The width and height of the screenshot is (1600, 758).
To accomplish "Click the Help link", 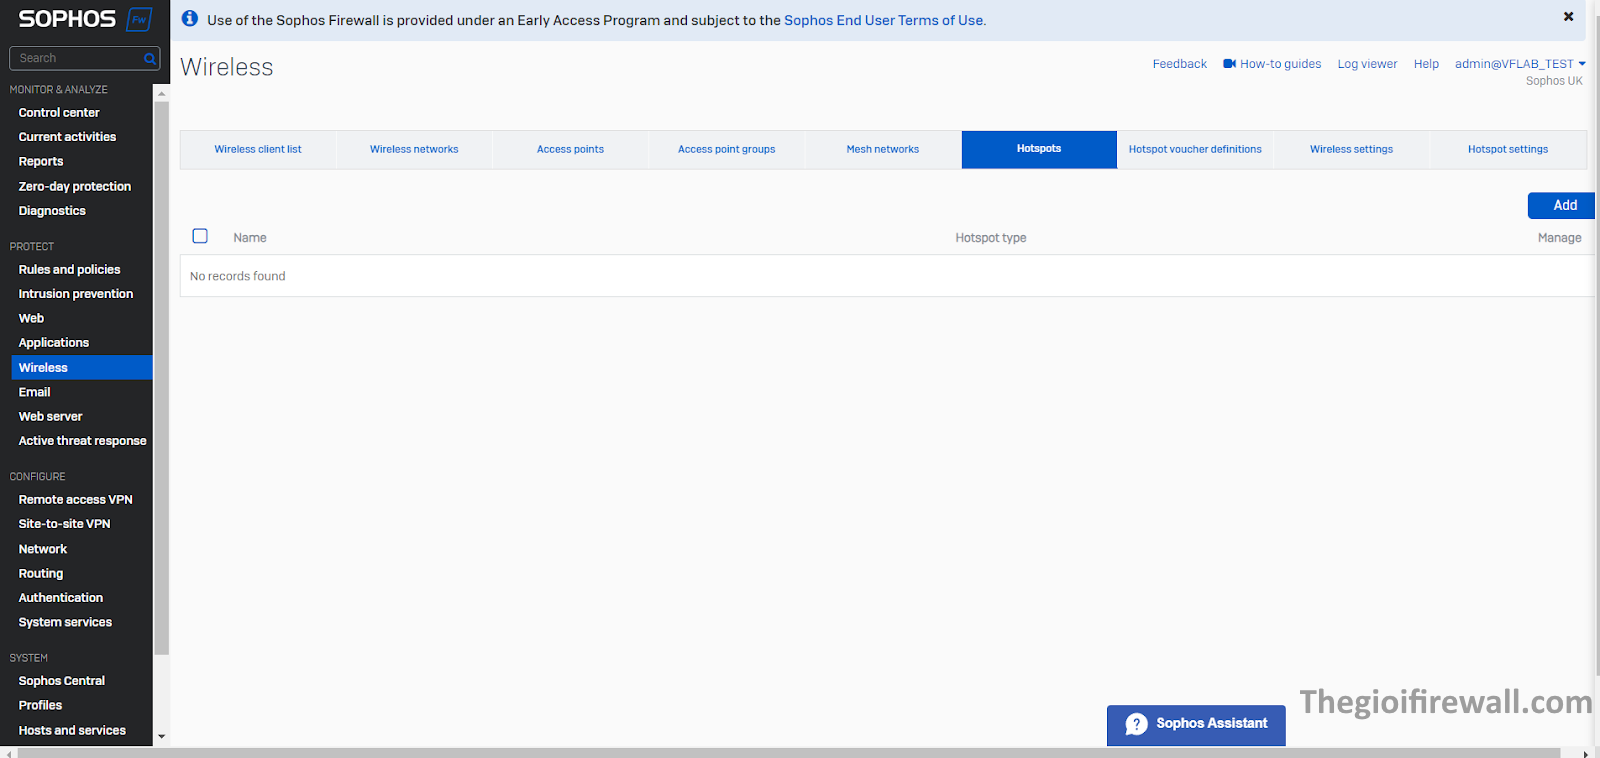I will [x=1426, y=64].
